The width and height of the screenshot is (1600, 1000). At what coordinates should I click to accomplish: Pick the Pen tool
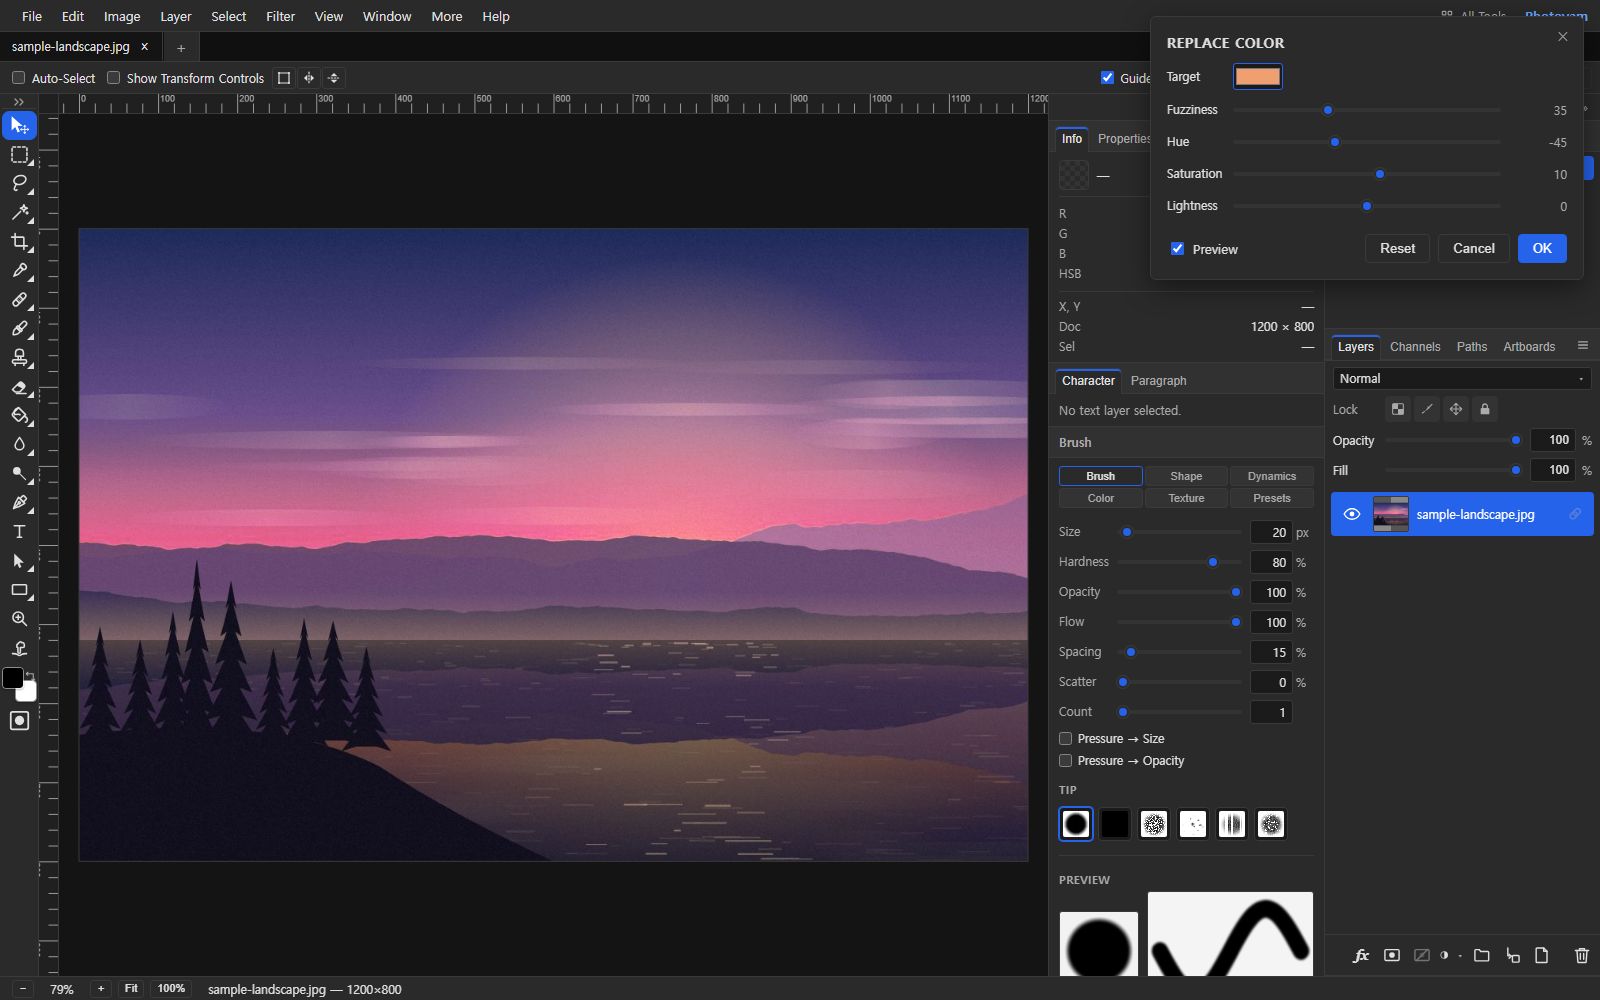[x=19, y=502]
